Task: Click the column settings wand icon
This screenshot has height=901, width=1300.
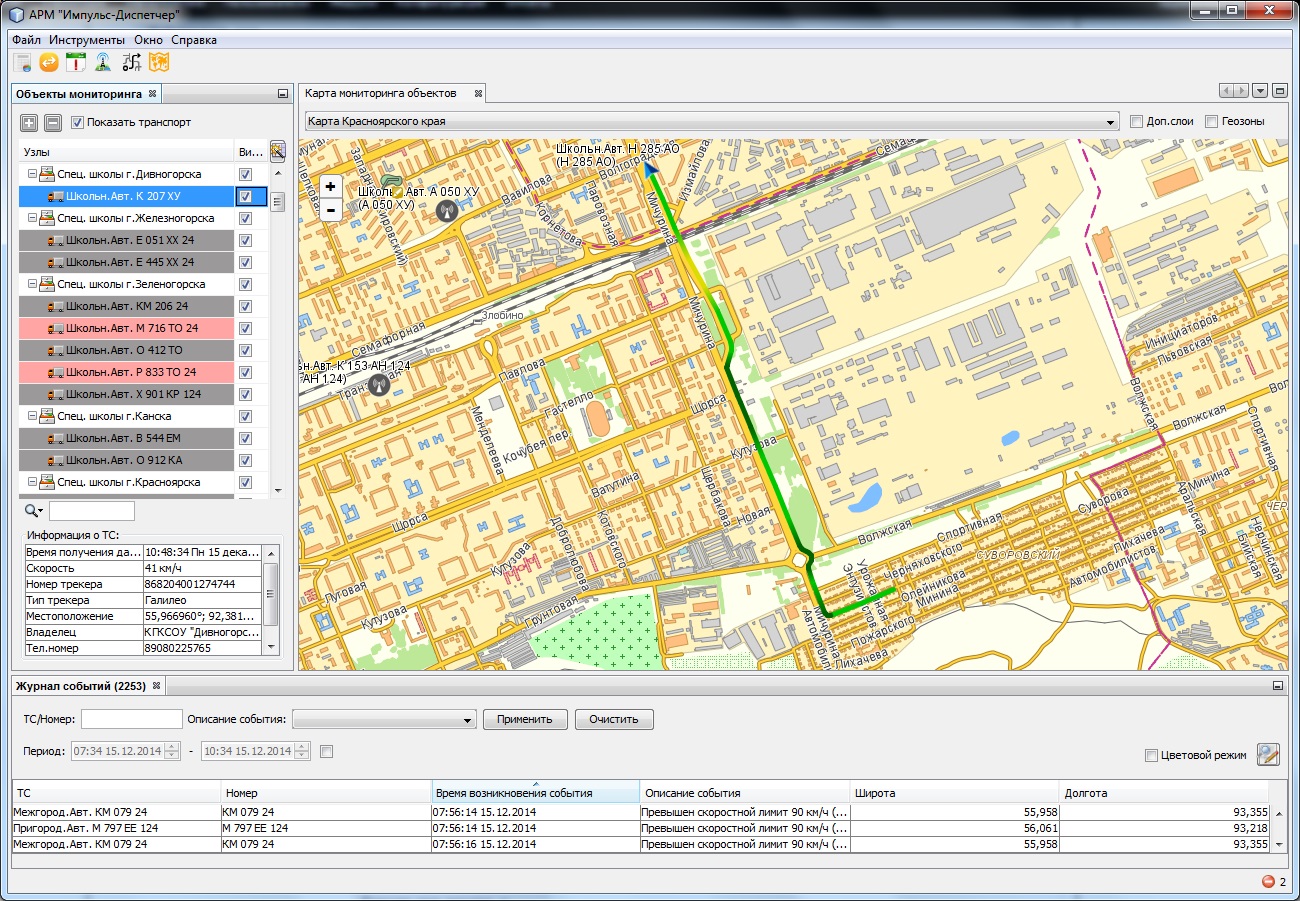Action: point(278,151)
